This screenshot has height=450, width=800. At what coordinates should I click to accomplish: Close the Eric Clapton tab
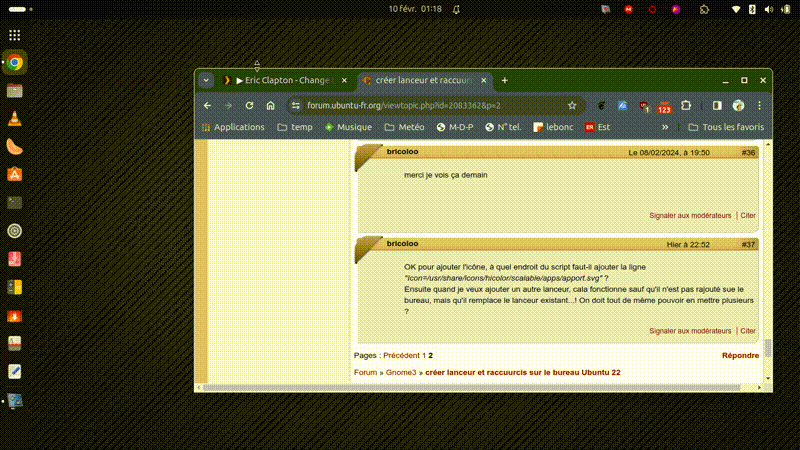pyautogui.click(x=344, y=80)
